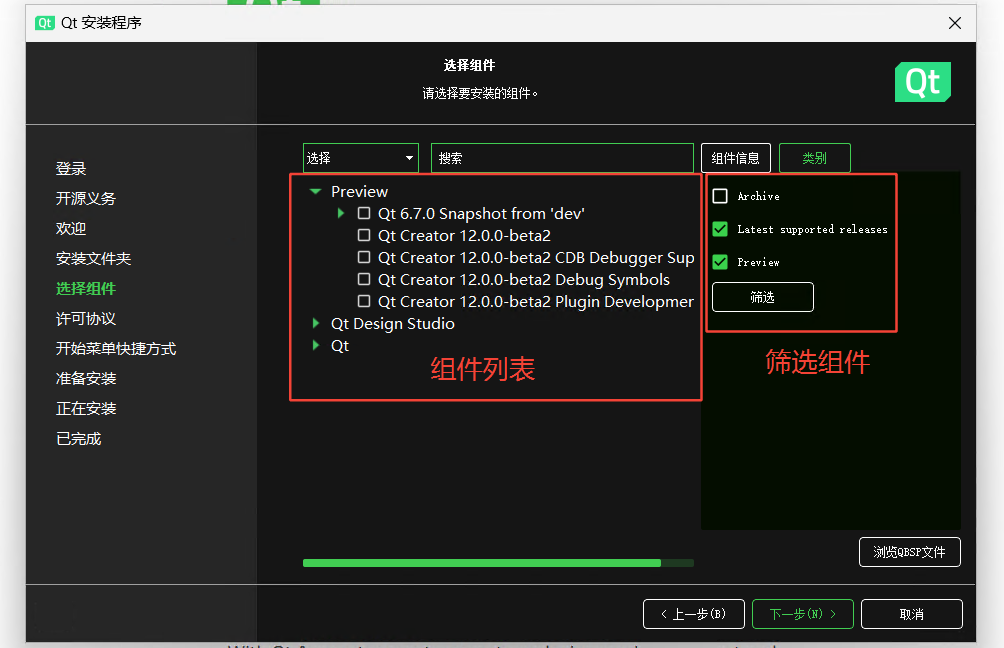1004x648 pixels.
Task: Select the 欢迎 step in sidebar
Action: (x=71, y=229)
